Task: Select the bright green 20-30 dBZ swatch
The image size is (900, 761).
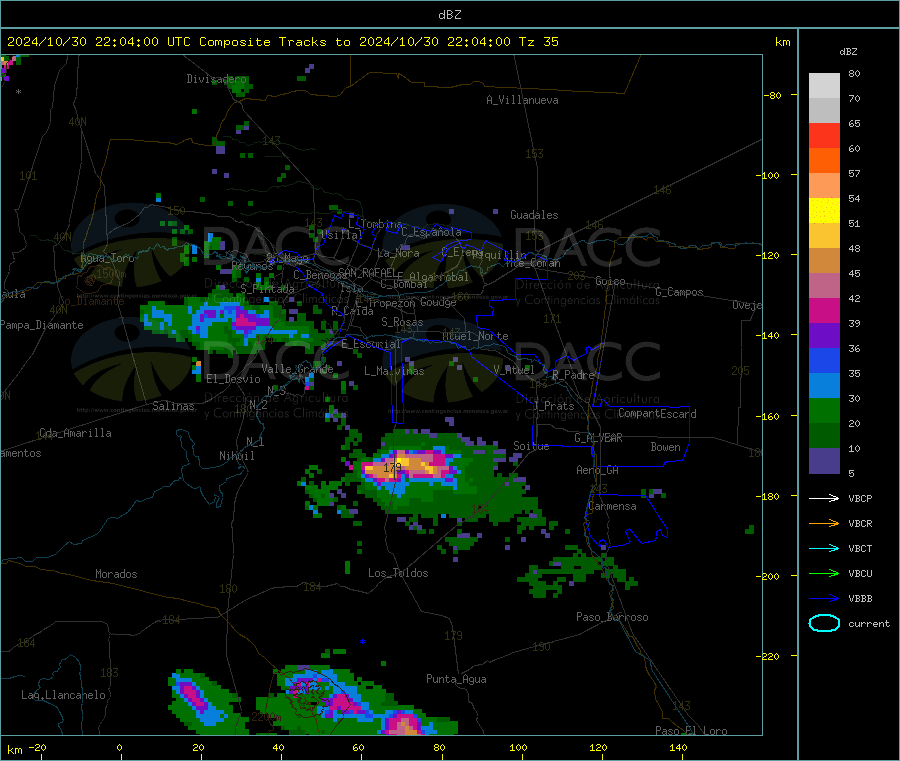Action: (x=824, y=410)
